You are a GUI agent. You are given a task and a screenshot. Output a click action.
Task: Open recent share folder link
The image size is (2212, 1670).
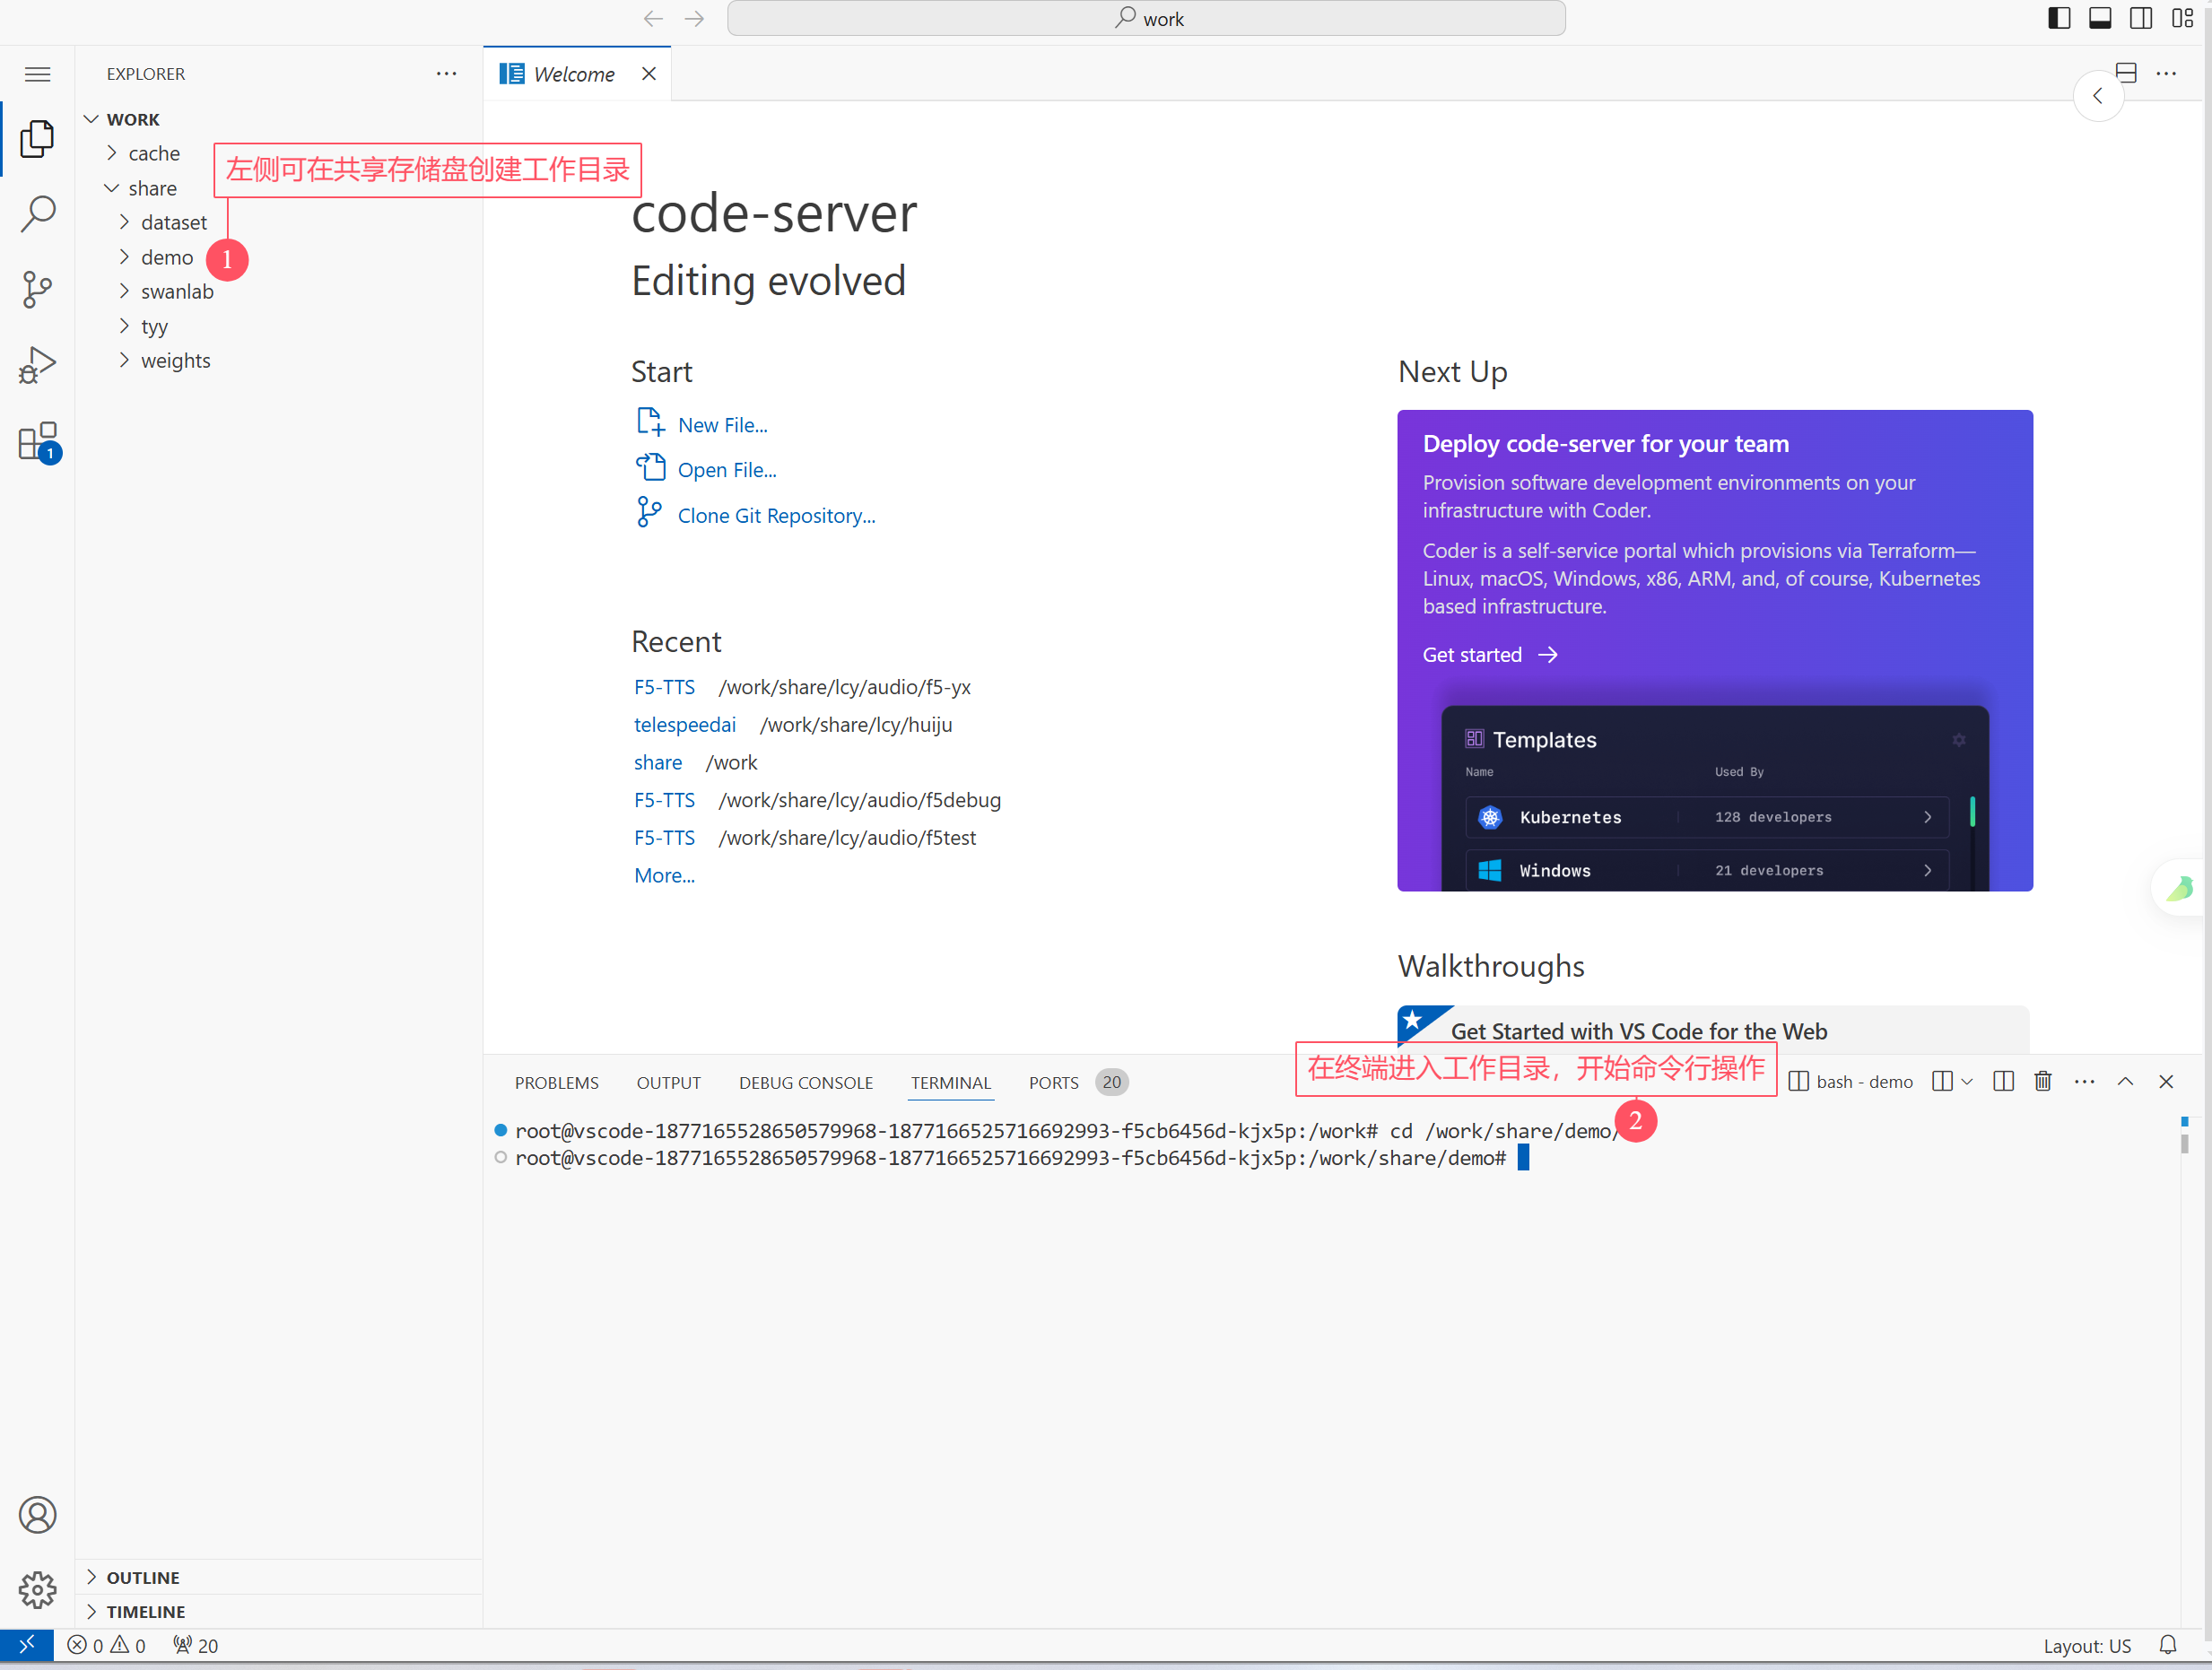click(x=658, y=763)
